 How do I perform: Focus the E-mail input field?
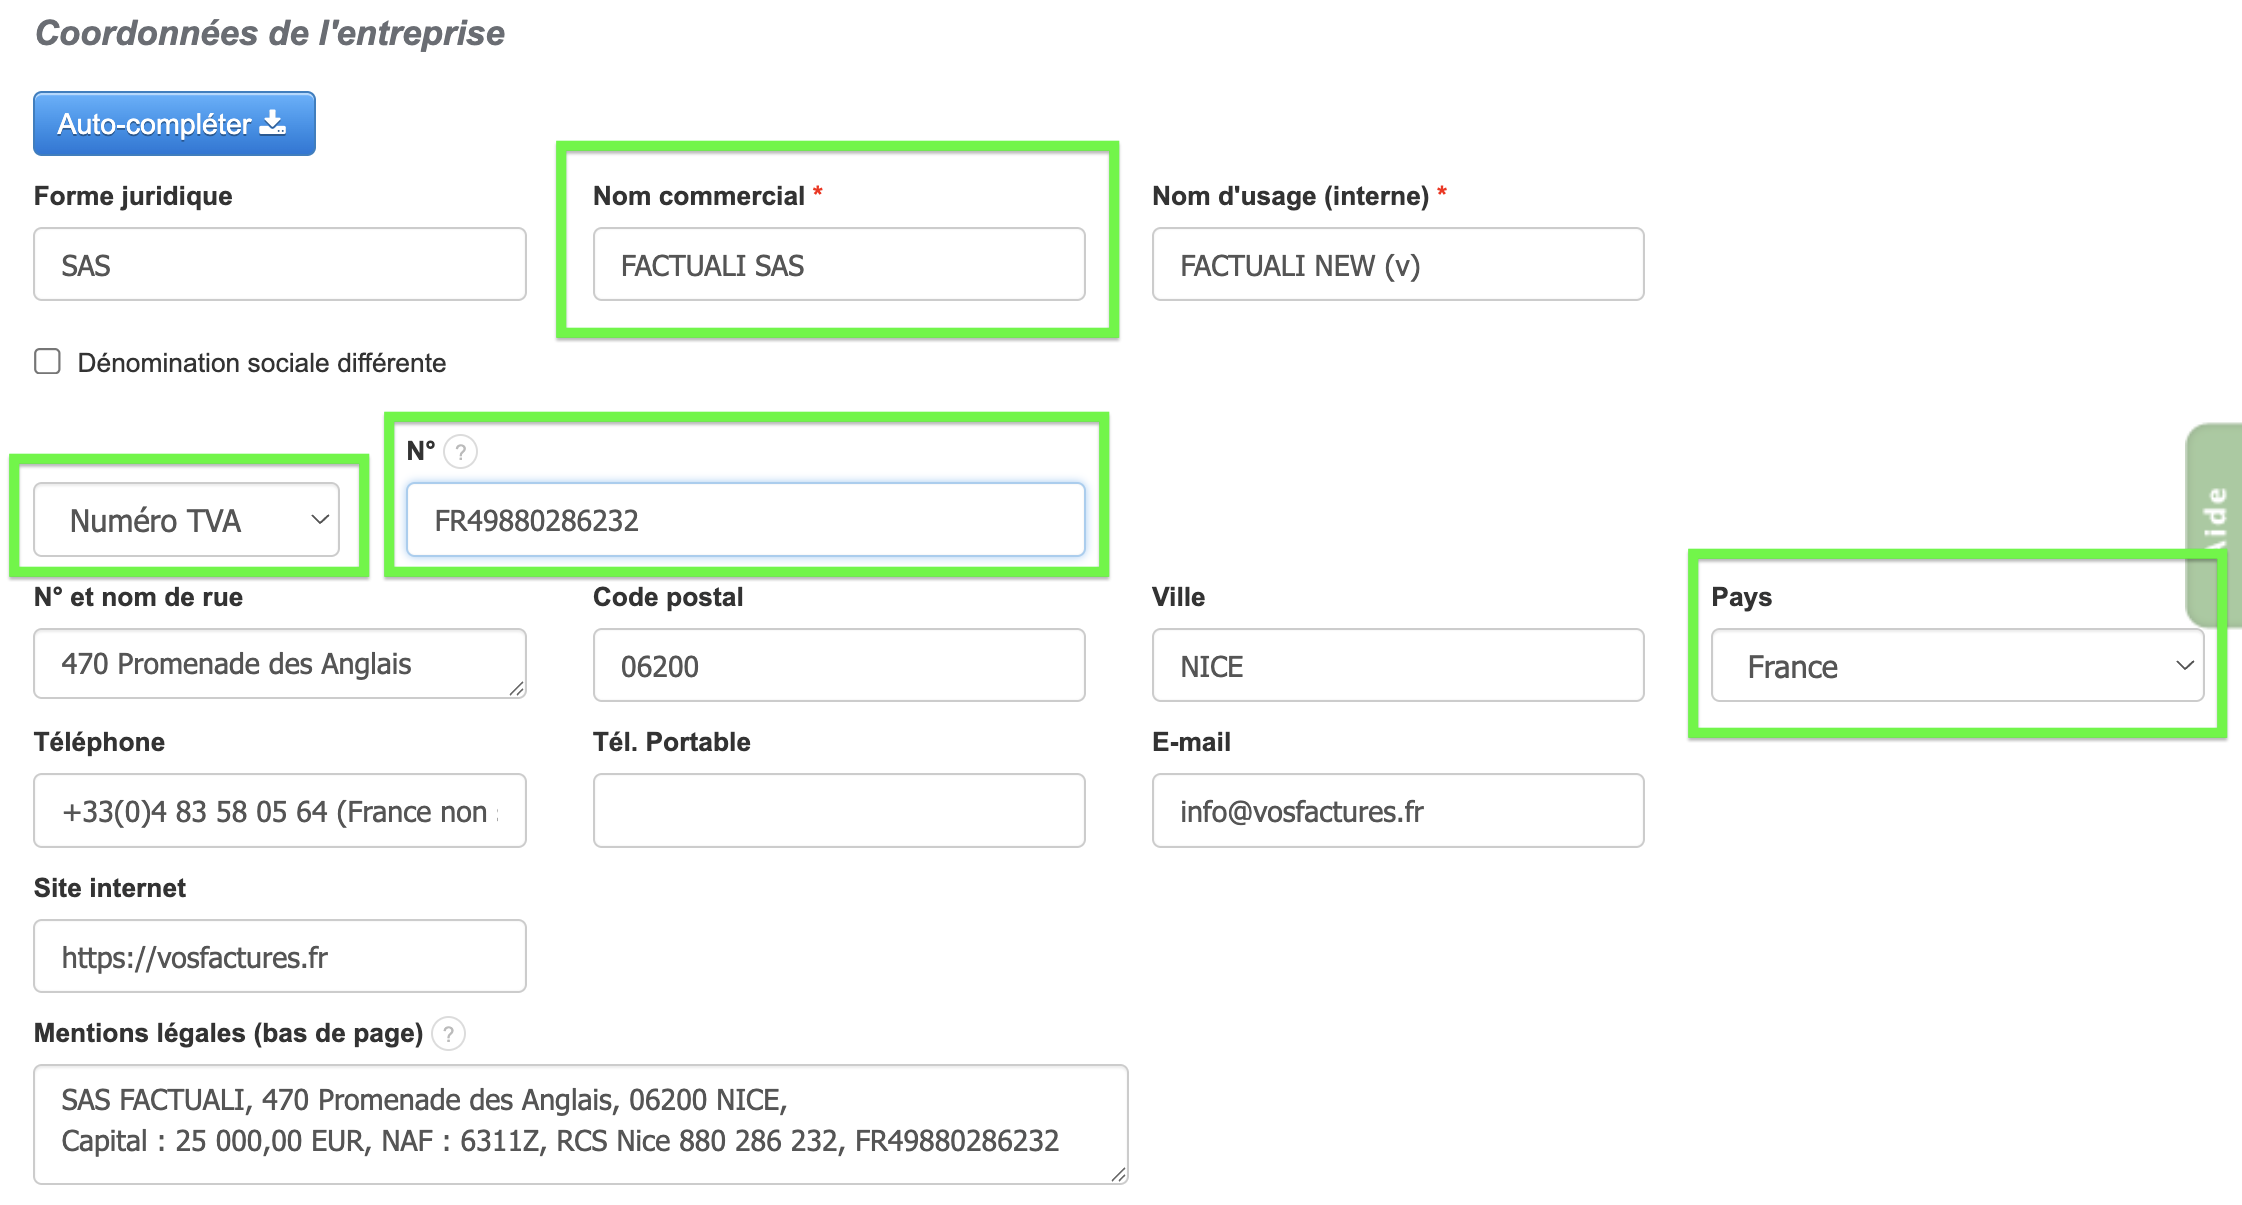[x=1397, y=811]
